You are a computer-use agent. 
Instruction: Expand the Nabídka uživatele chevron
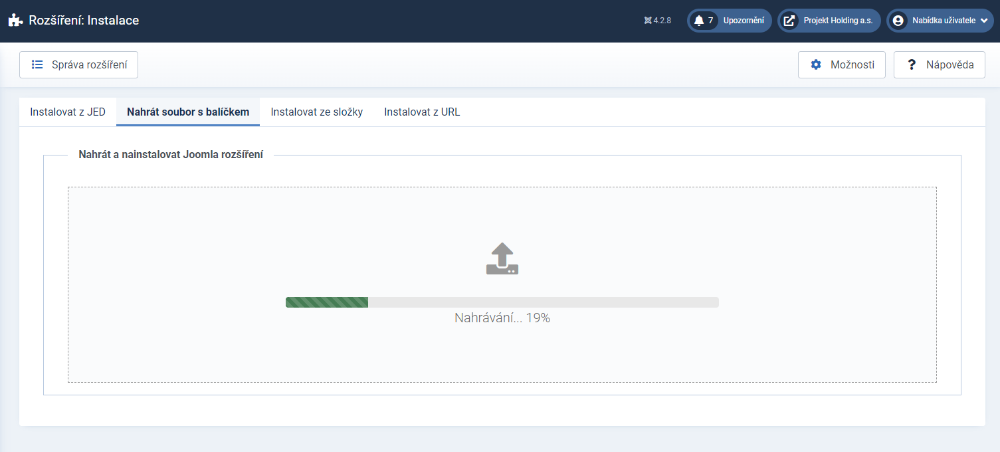(x=983, y=20)
